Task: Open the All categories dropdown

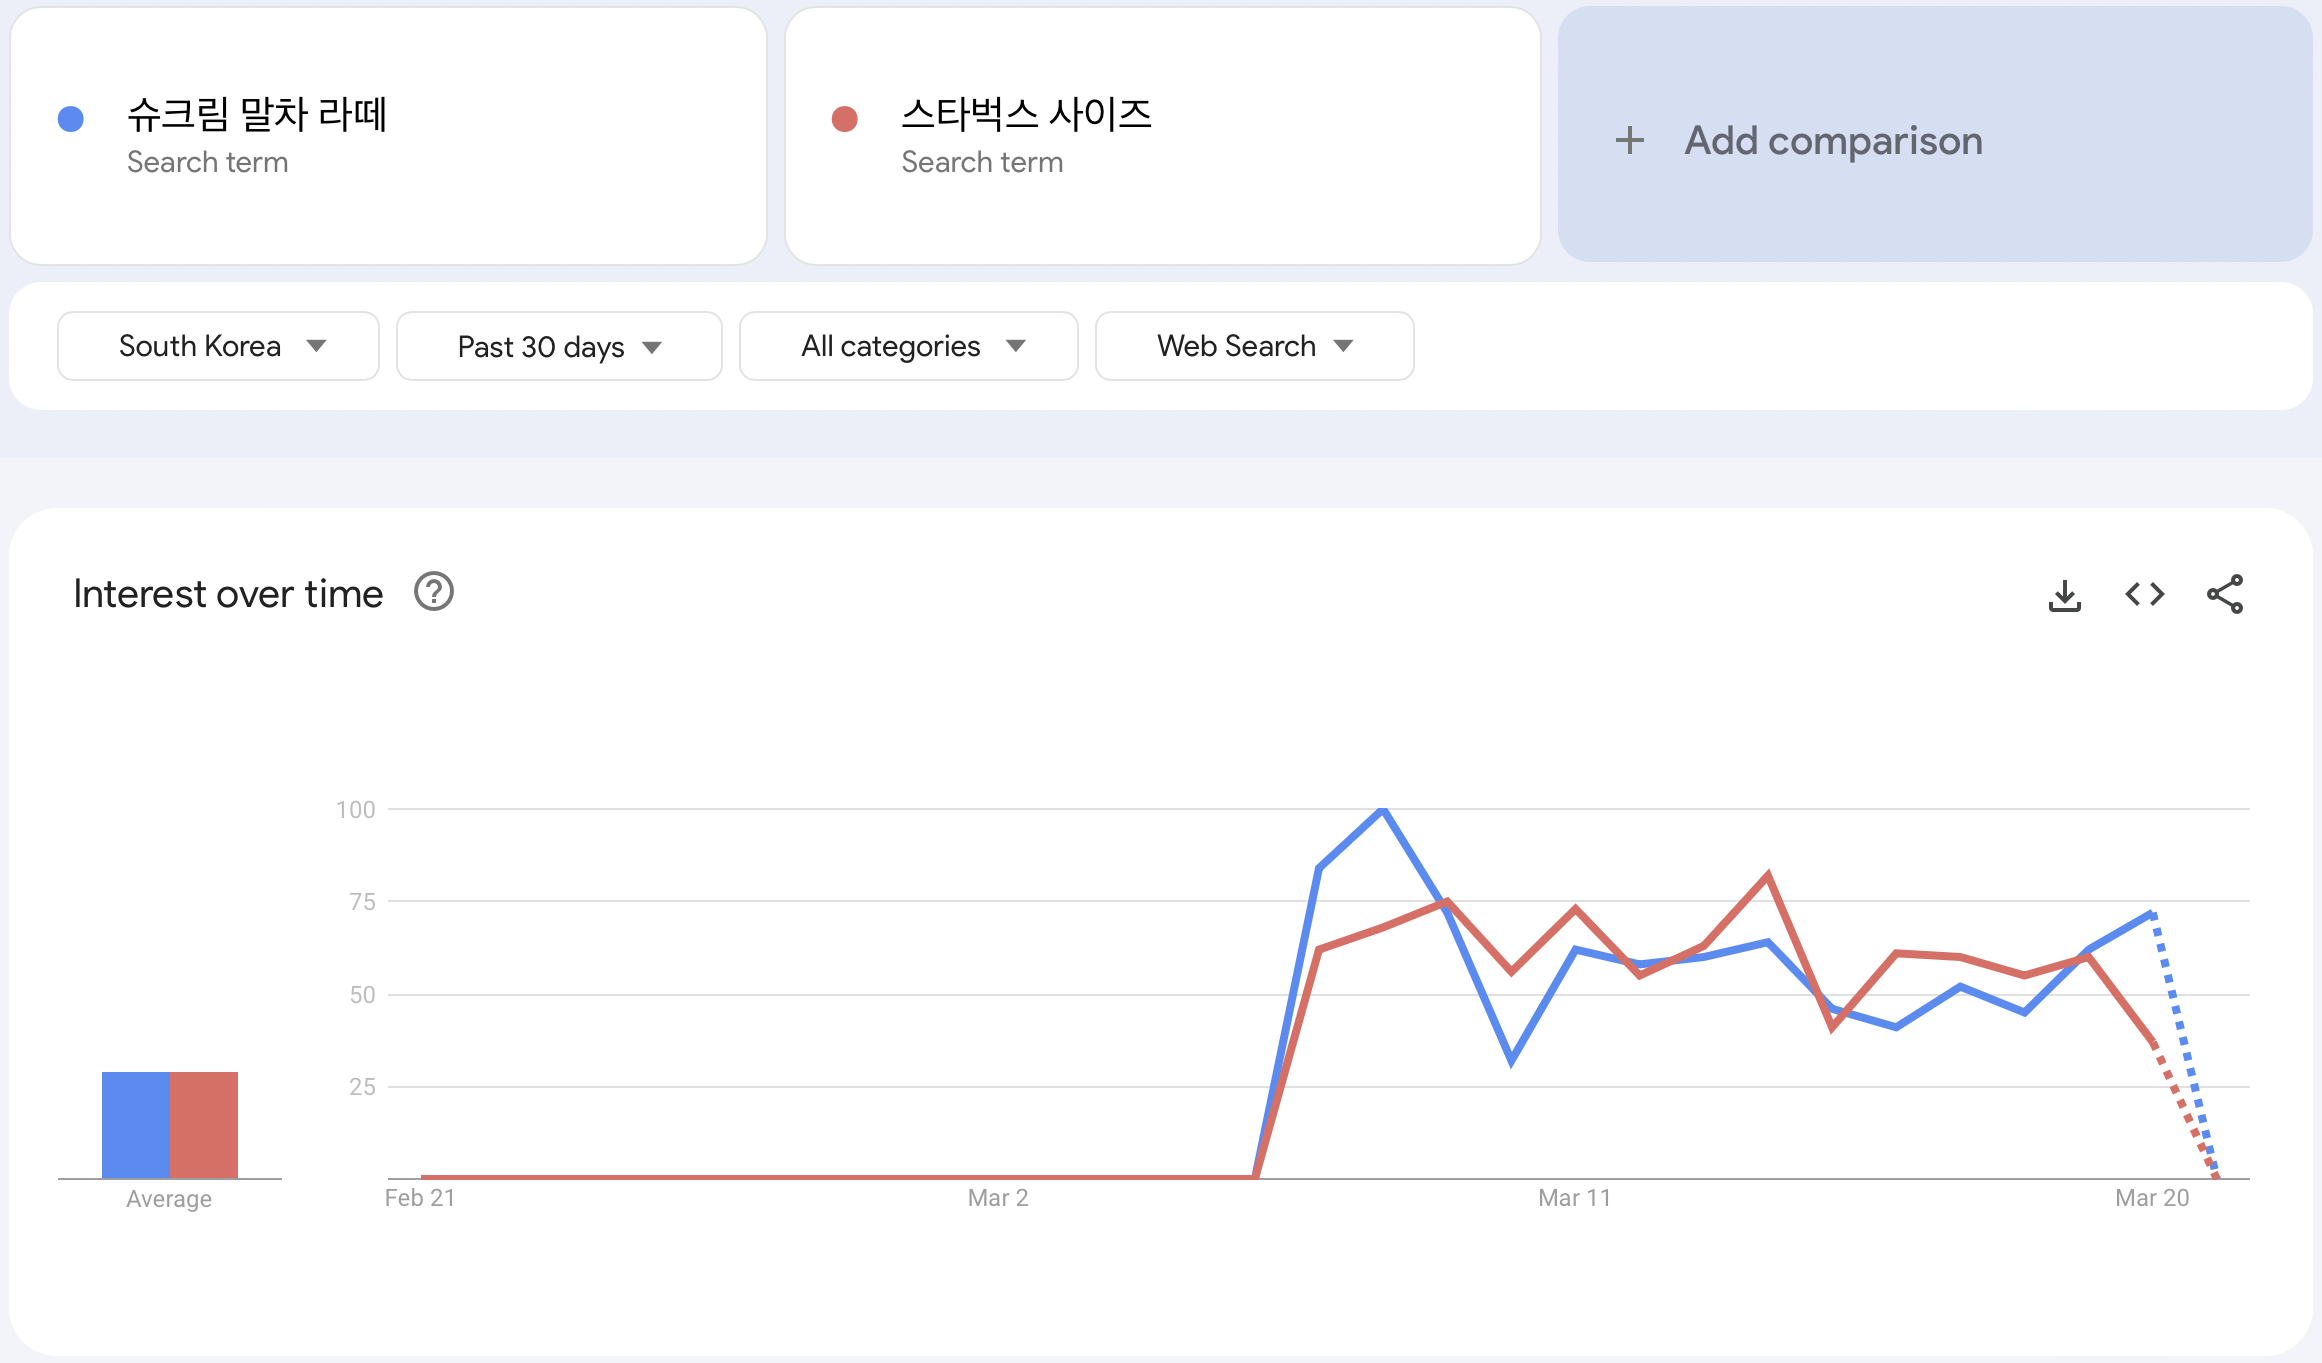Action: 908,346
